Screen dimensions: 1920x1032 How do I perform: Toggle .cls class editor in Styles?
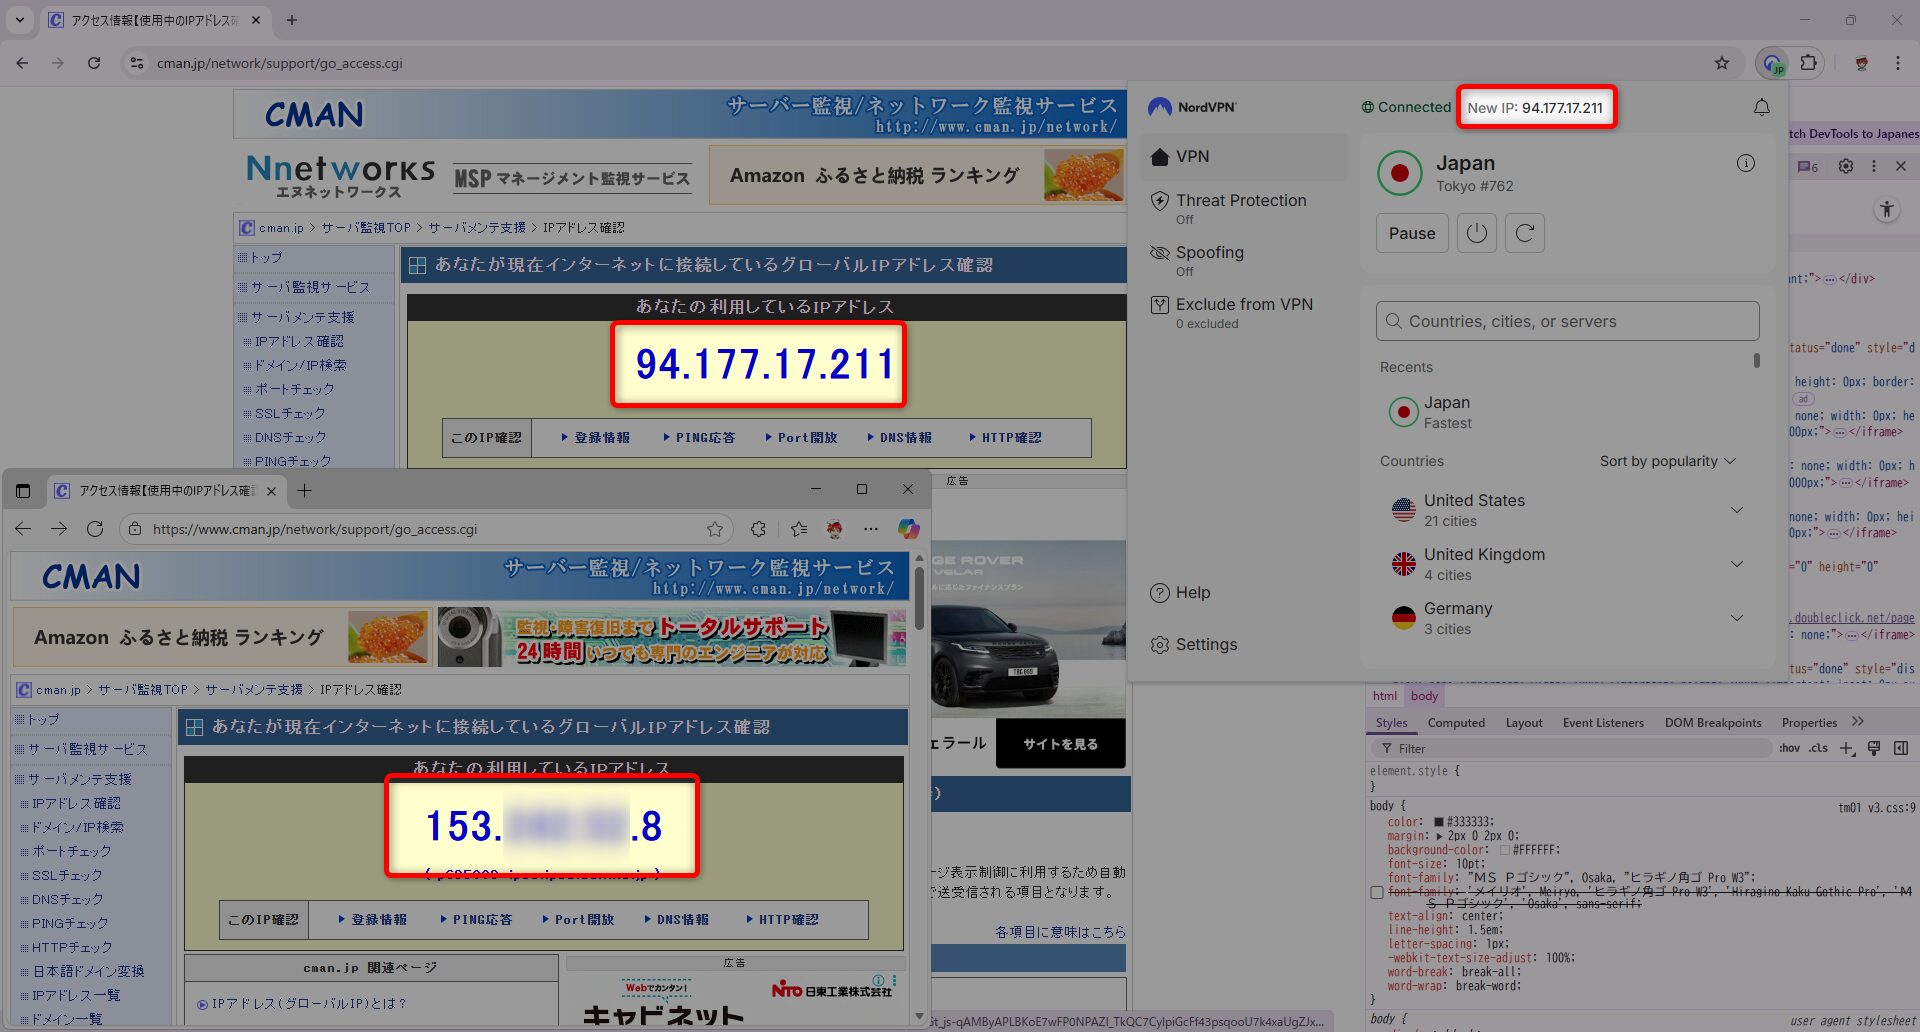(x=1818, y=748)
